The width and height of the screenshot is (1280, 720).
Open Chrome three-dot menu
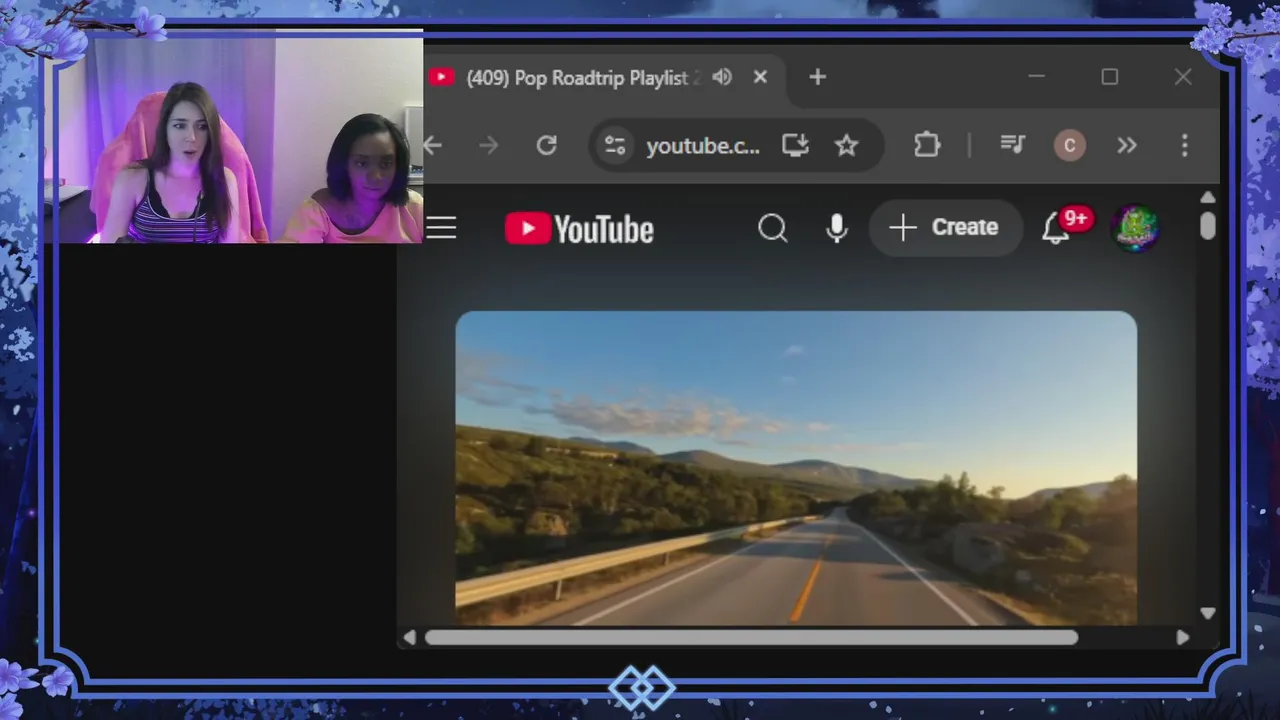1184,146
